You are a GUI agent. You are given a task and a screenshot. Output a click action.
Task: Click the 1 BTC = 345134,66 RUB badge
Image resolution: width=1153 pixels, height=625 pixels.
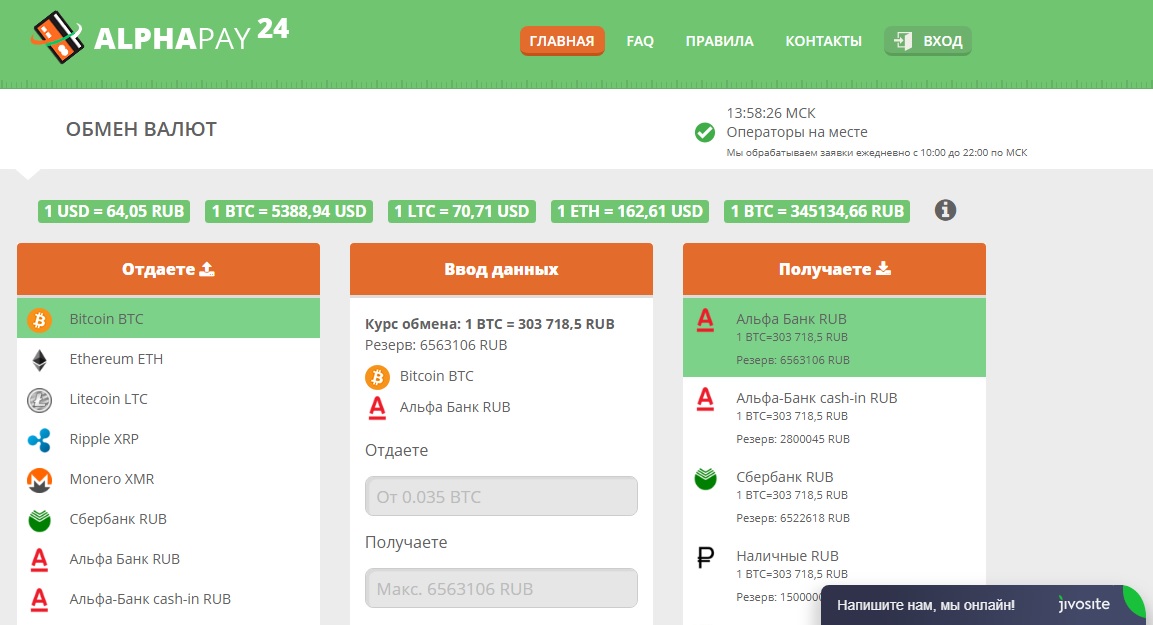tap(817, 211)
